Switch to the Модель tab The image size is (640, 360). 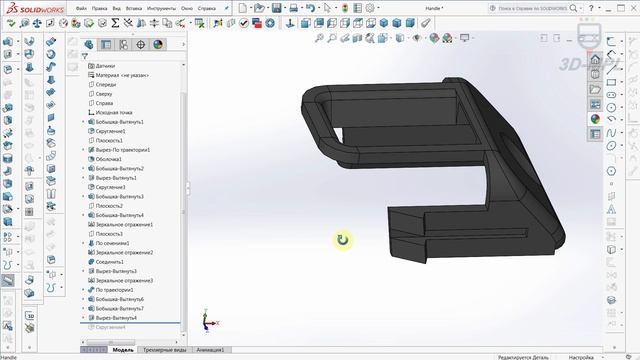pos(123,350)
